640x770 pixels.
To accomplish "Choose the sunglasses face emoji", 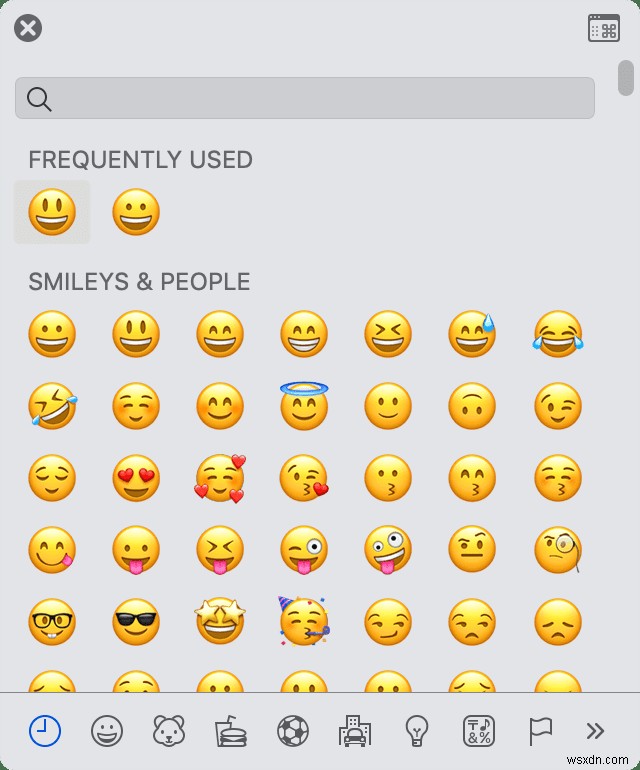I will pyautogui.click(x=136, y=622).
